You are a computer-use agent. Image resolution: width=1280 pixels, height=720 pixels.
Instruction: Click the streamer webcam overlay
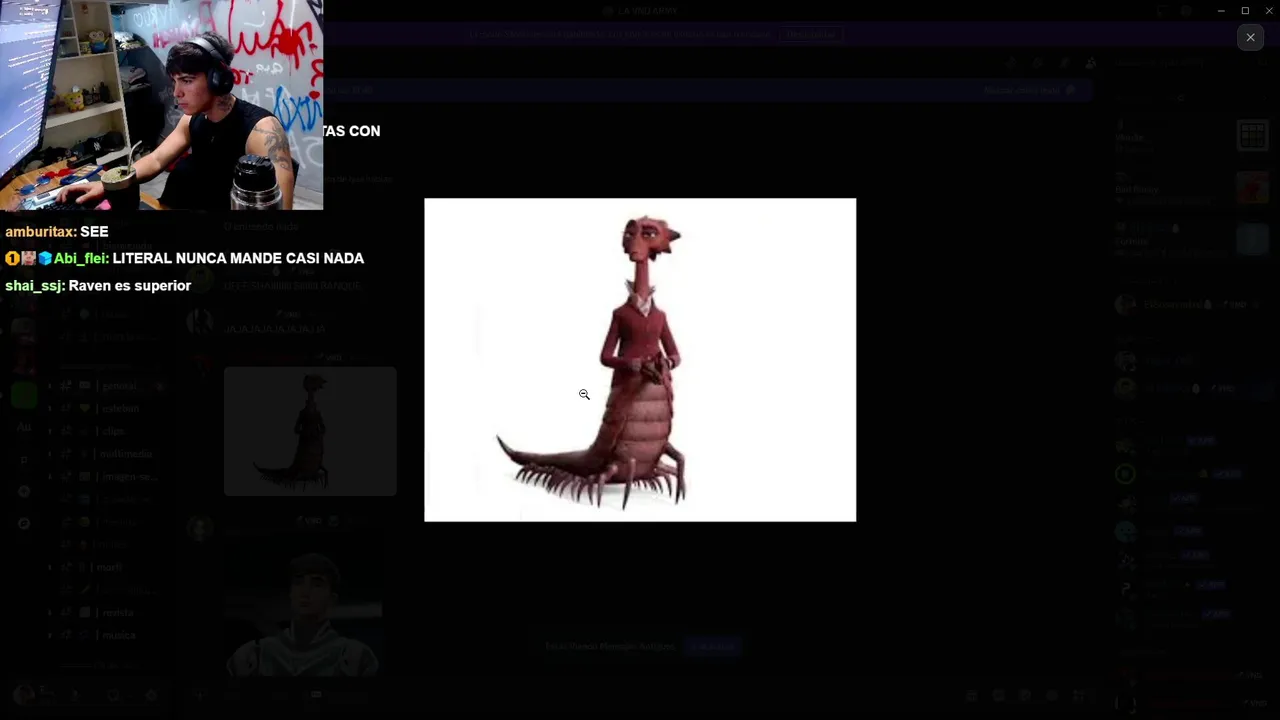point(161,105)
